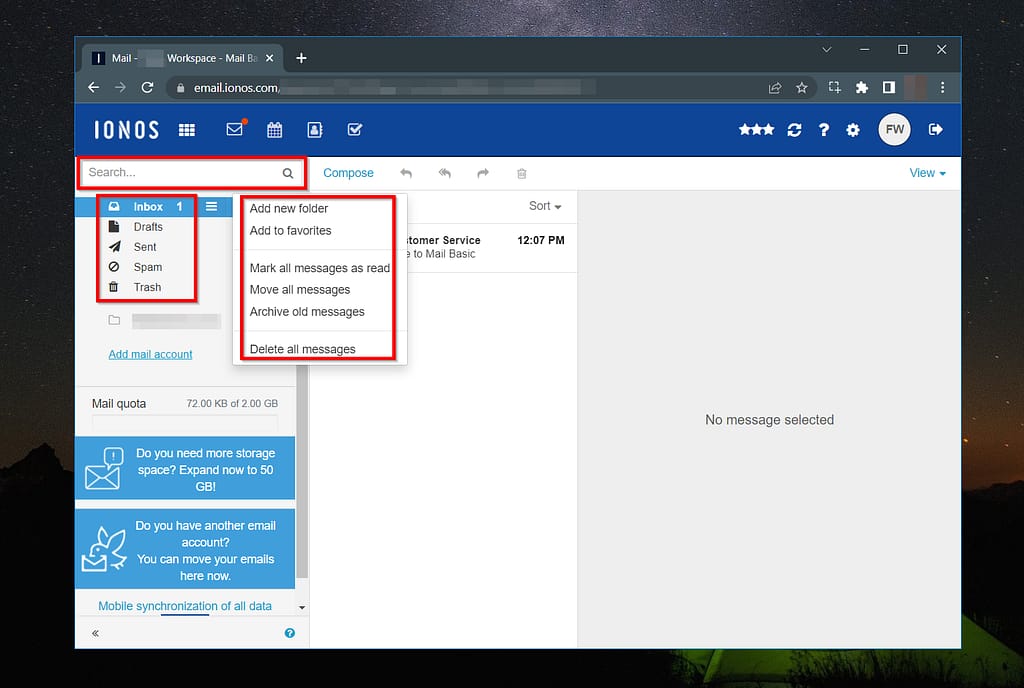Viewport: 1024px width, 688px height.
Task: Open the help question mark in header
Action: click(824, 130)
